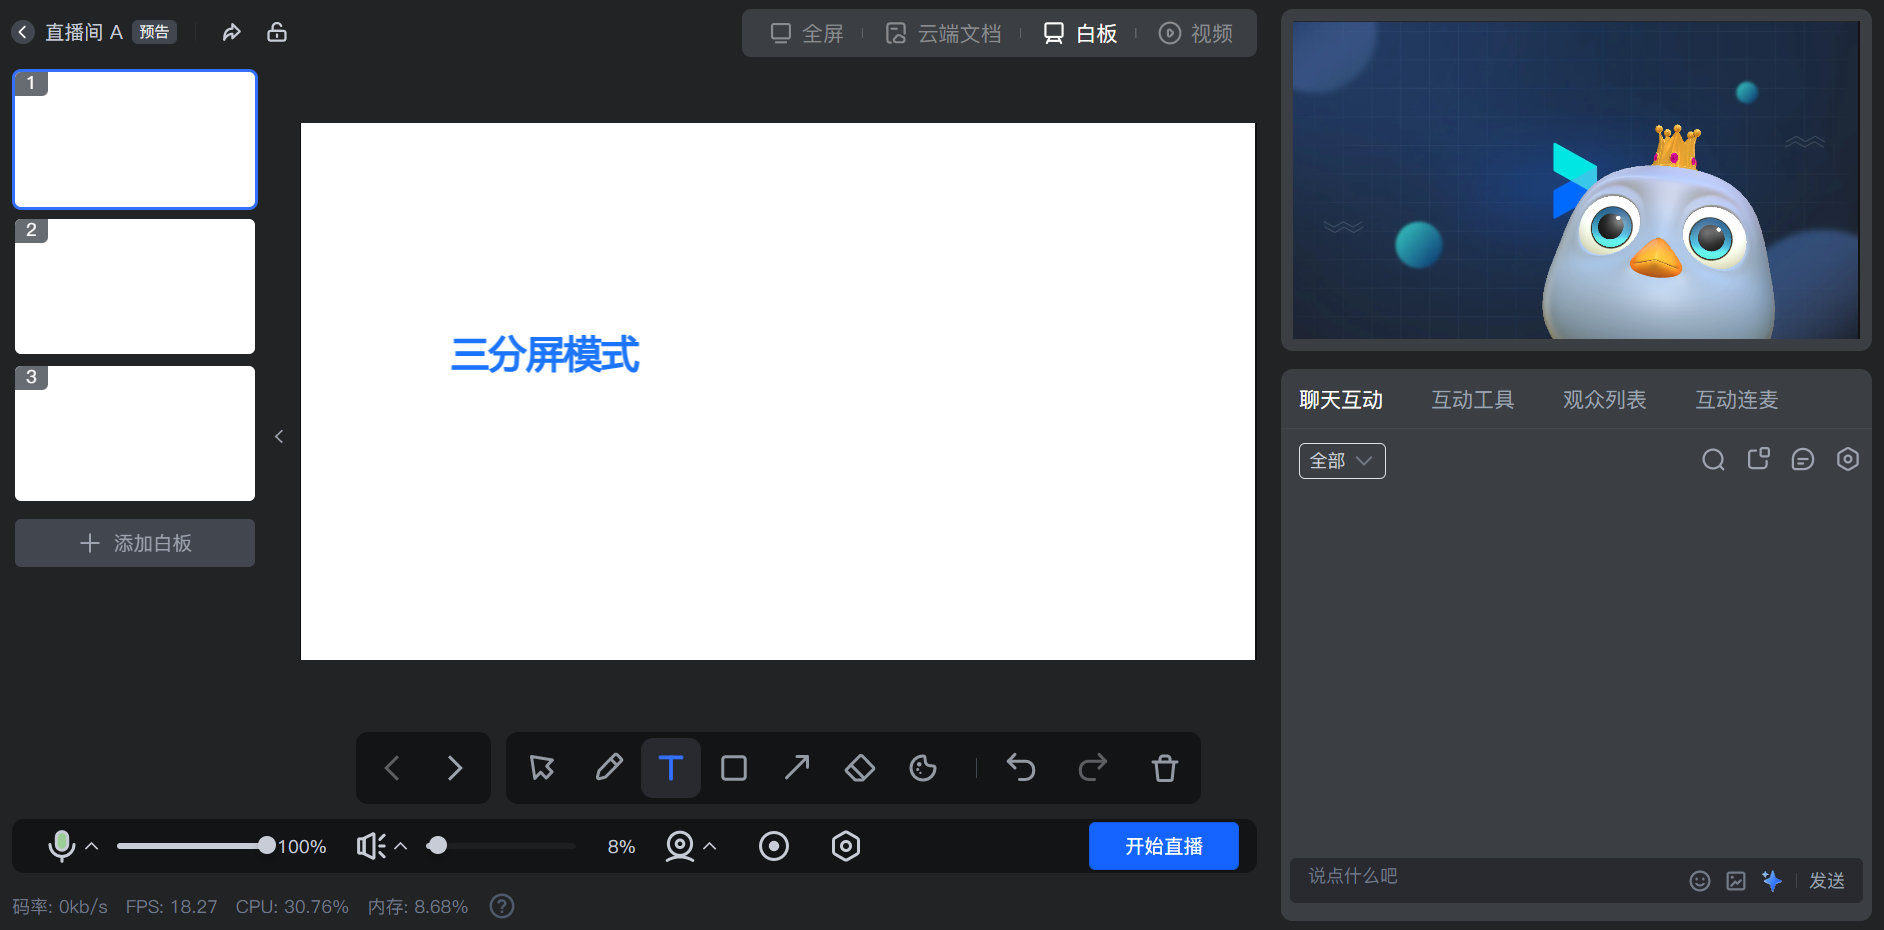Image resolution: width=1884 pixels, height=930 pixels.
Task: Go to previous whiteboard page
Action: [392, 768]
